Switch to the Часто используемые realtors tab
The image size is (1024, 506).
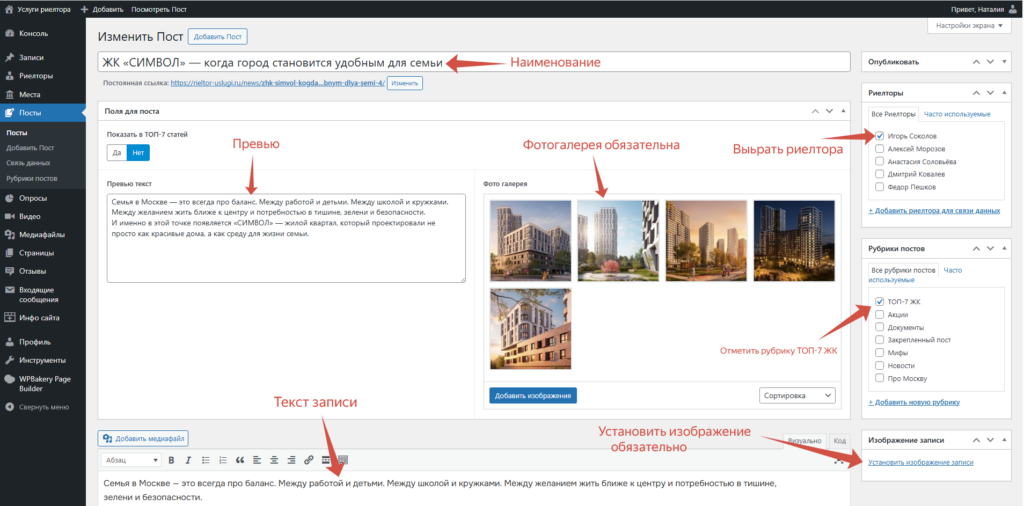click(x=957, y=114)
